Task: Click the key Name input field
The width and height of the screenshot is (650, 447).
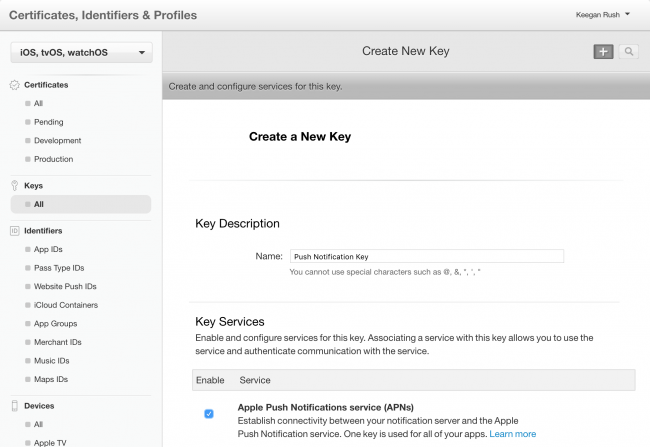Action: [x=426, y=256]
